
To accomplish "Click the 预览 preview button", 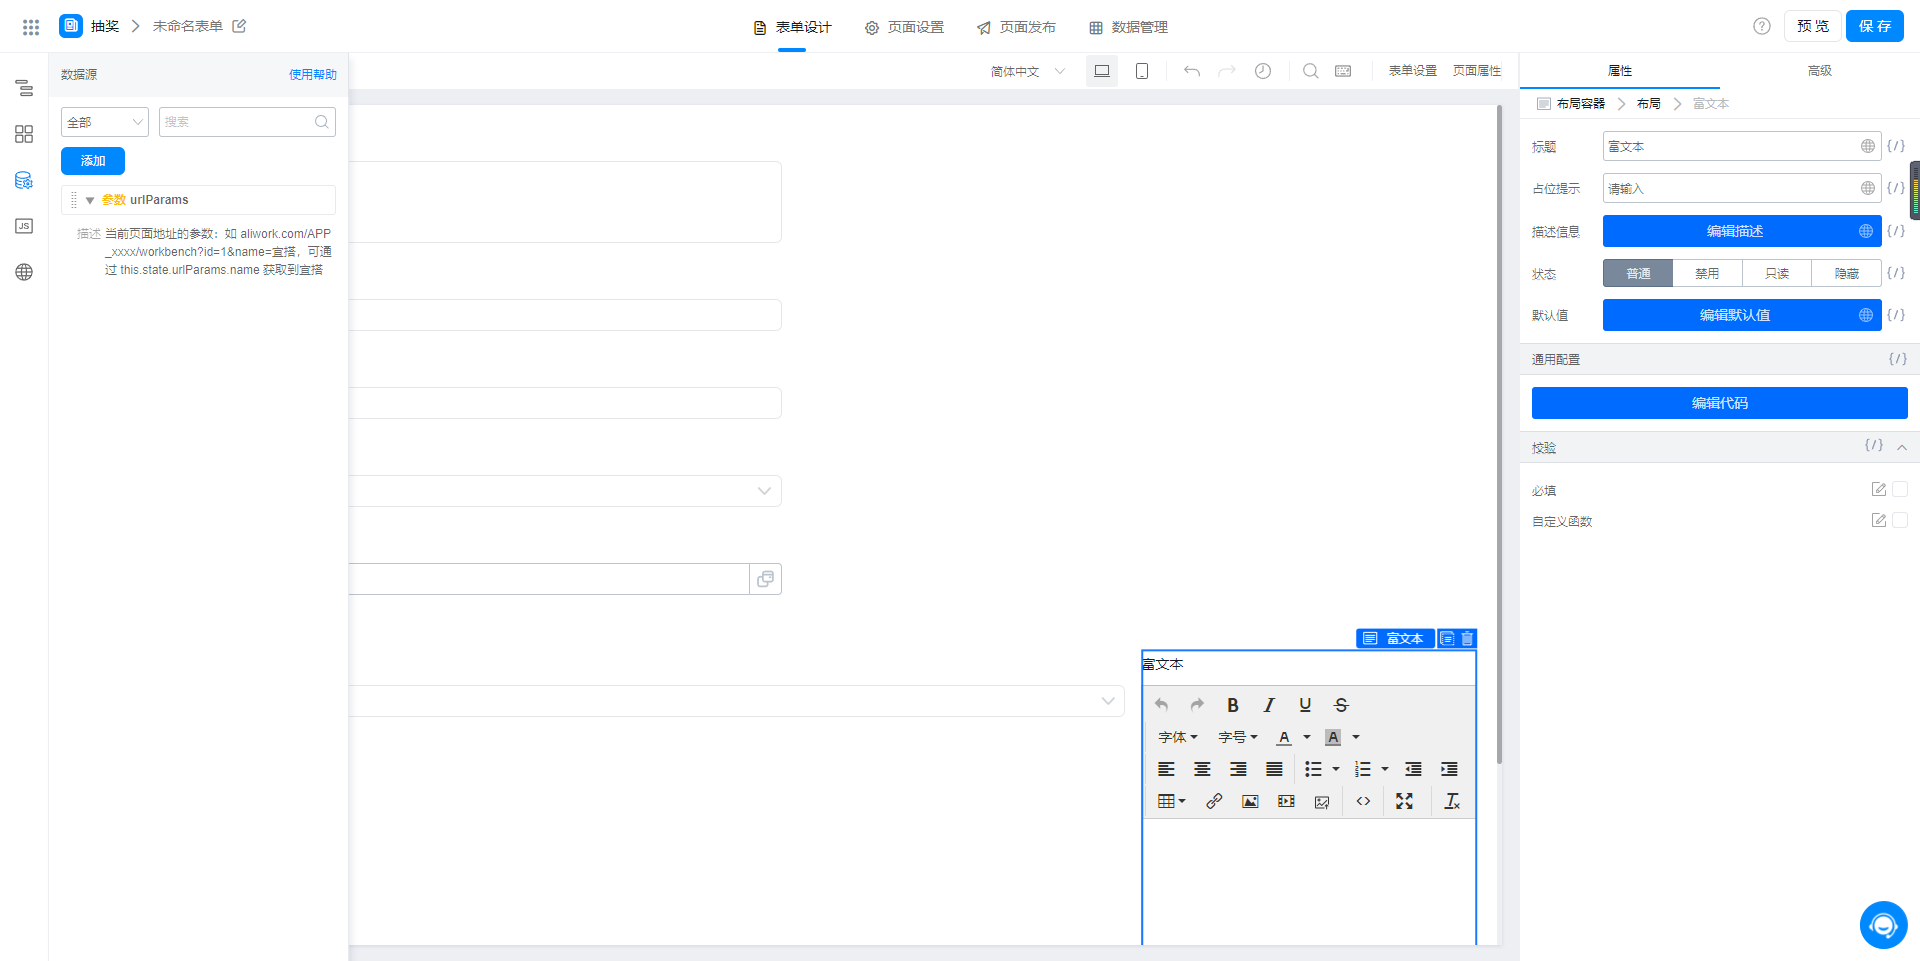I will (1813, 26).
